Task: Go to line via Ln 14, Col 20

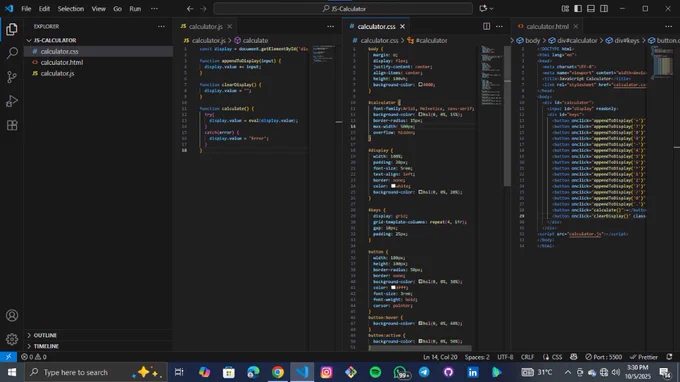Action: click(440, 357)
